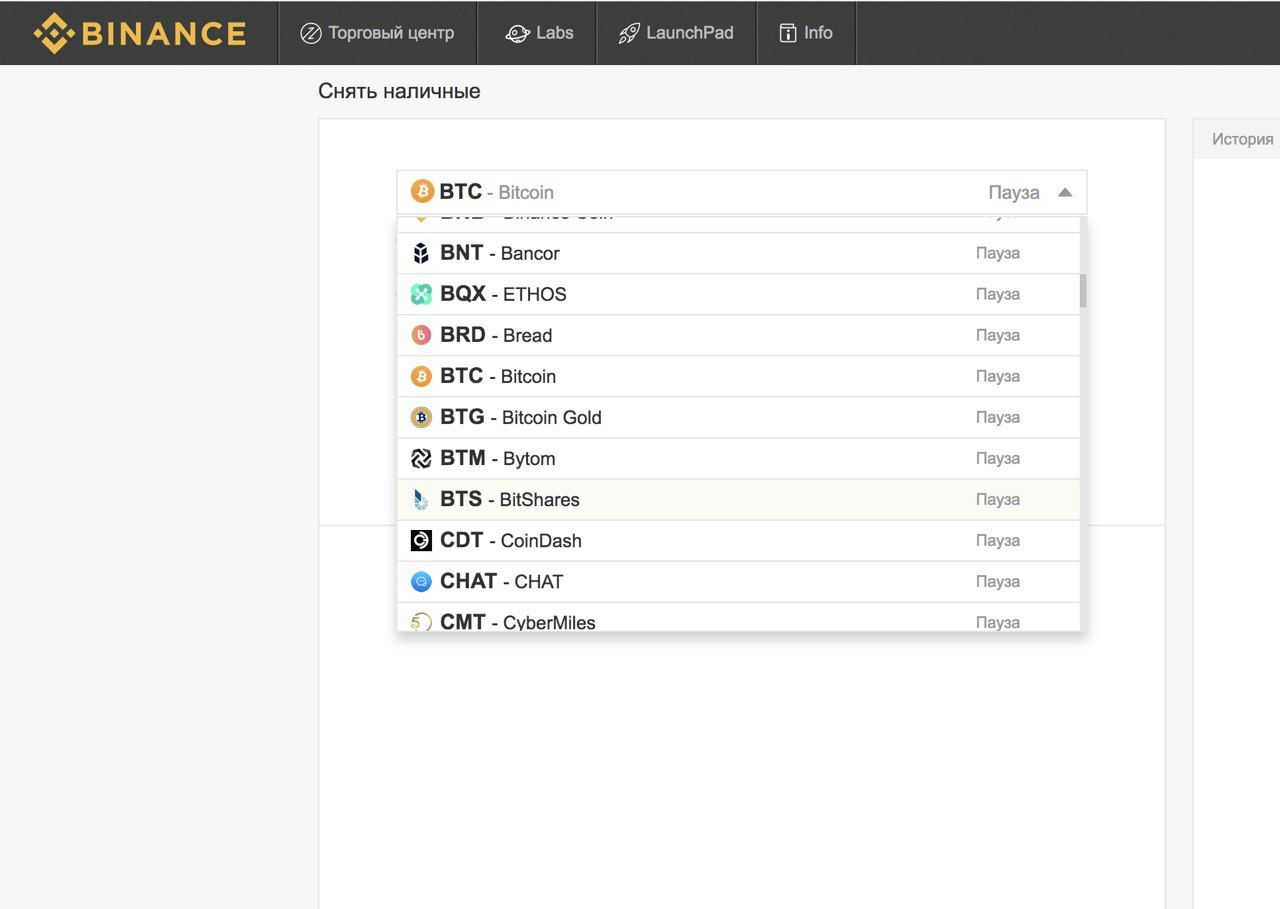
Task: Click the Info panel icon
Action: (x=787, y=33)
